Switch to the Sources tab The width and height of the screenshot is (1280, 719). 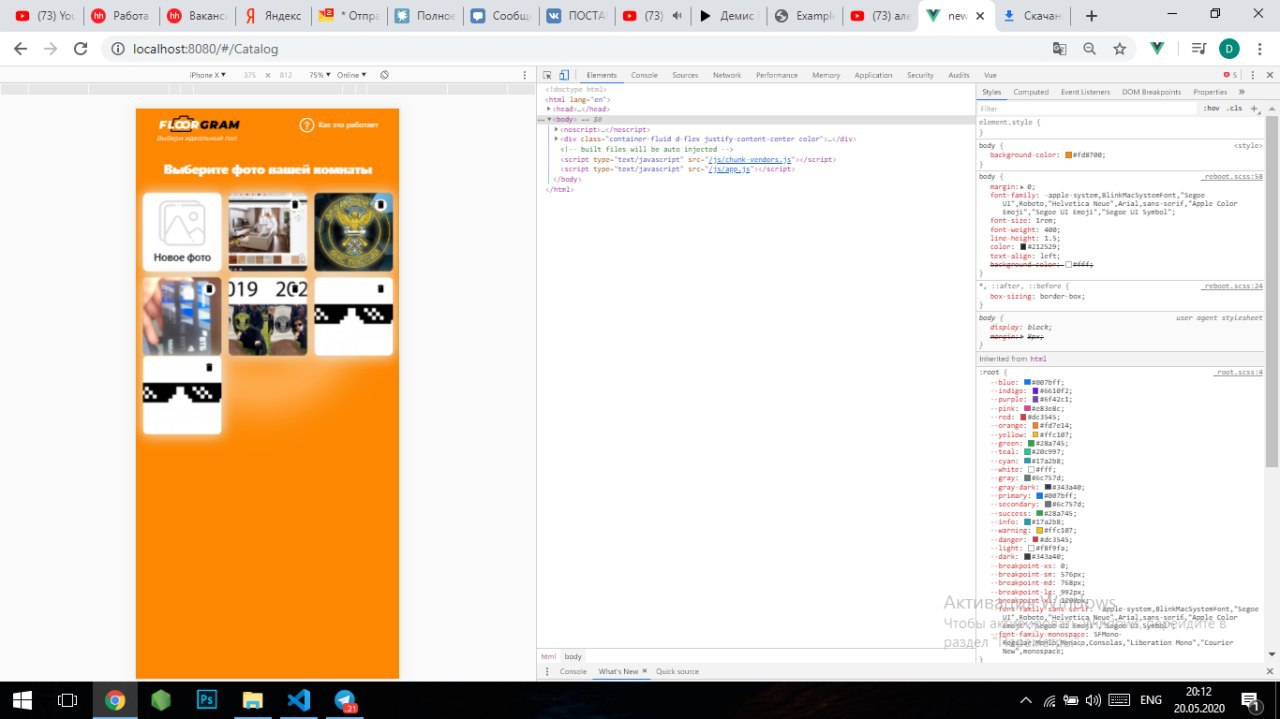pos(685,75)
